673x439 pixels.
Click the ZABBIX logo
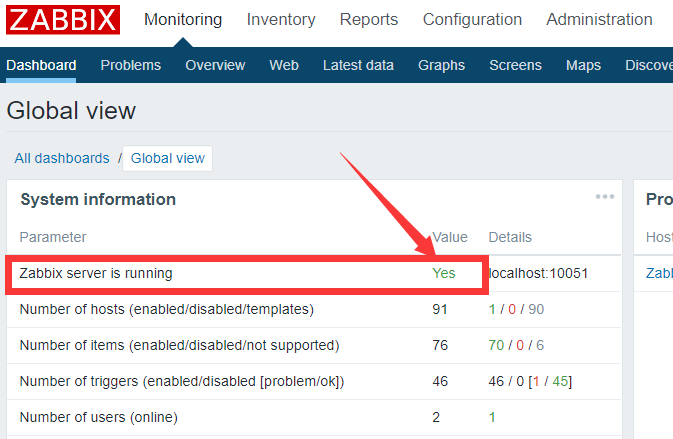63,20
